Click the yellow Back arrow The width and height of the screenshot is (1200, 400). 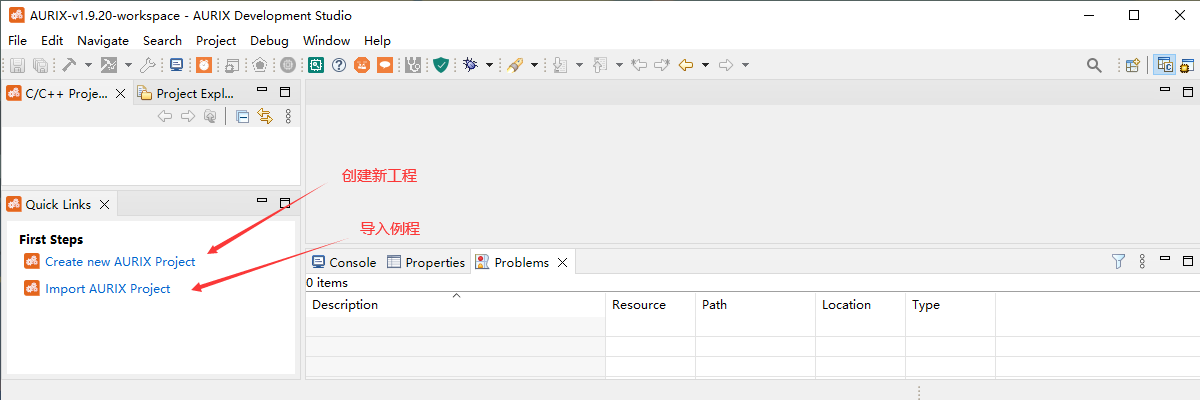tap(686, 65)
